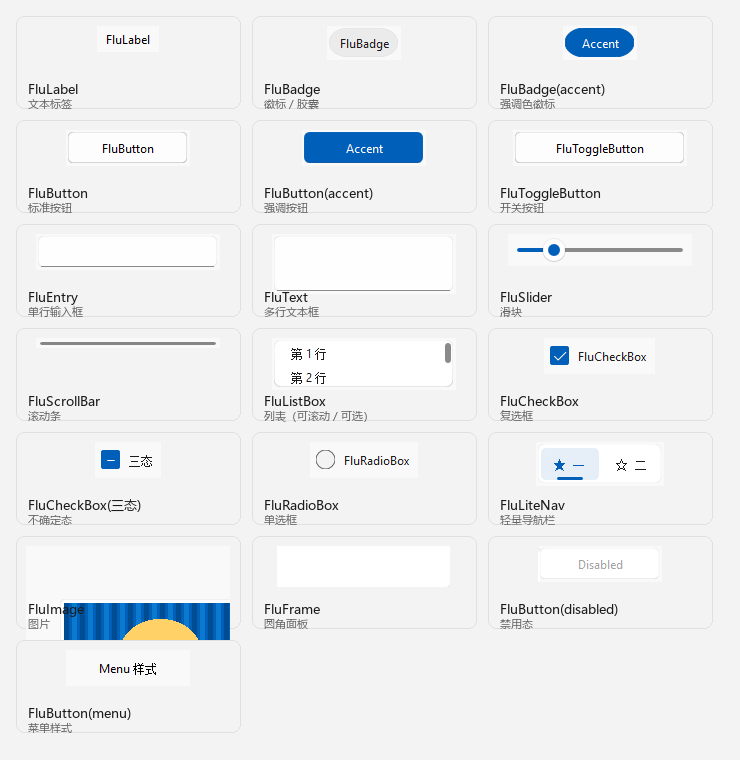
Task: Click the 文本标签 subtitle
Action: click(50, 104)
